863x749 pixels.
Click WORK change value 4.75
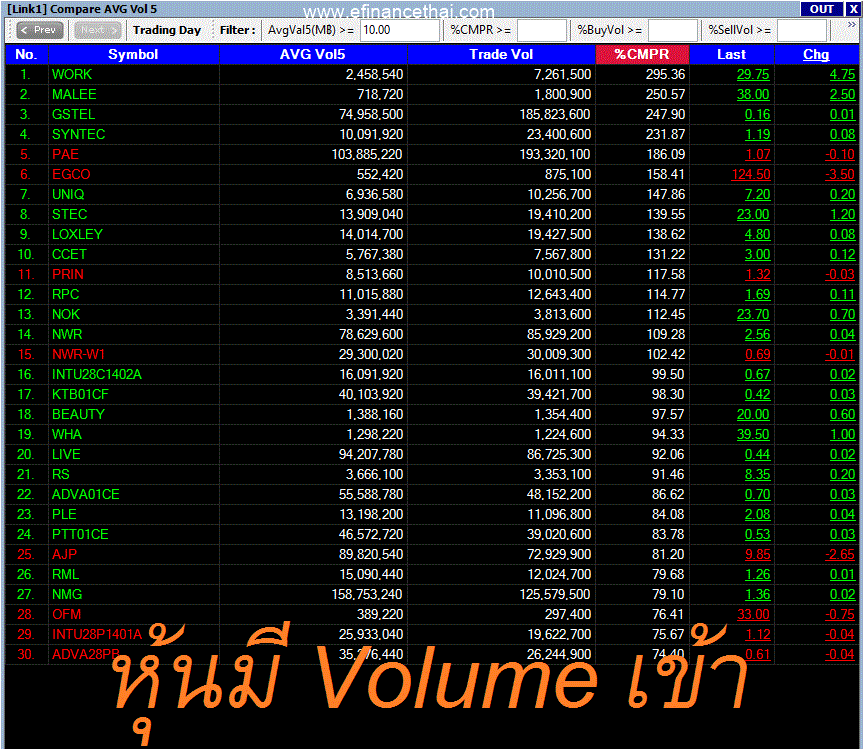843,75
